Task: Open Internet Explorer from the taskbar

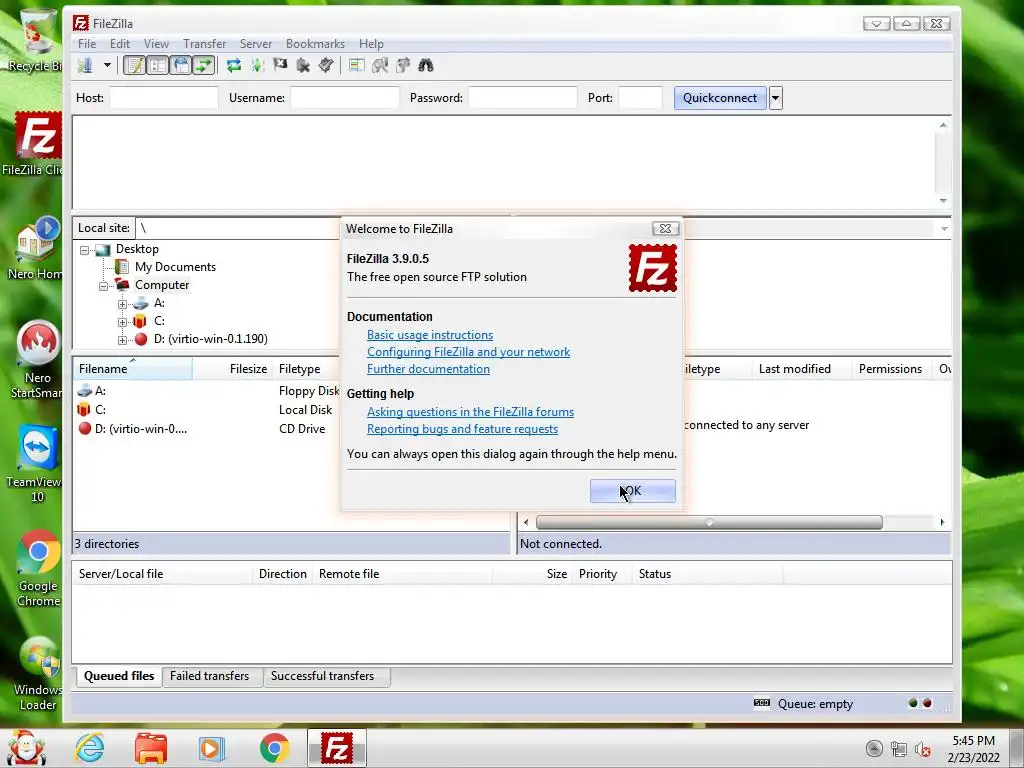Action: (89, 748)
